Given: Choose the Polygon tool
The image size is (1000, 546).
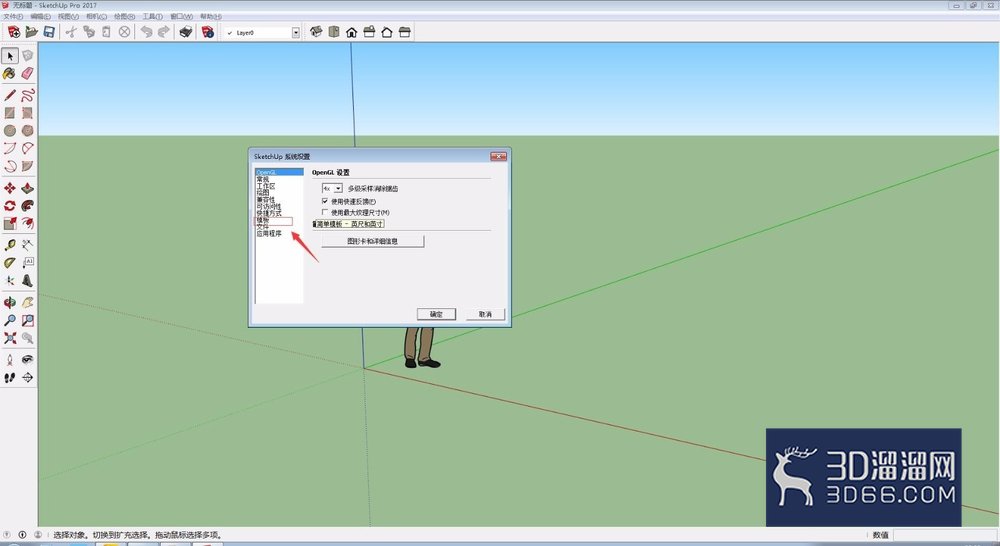Looking at the screenshot, I should point(27,131).
